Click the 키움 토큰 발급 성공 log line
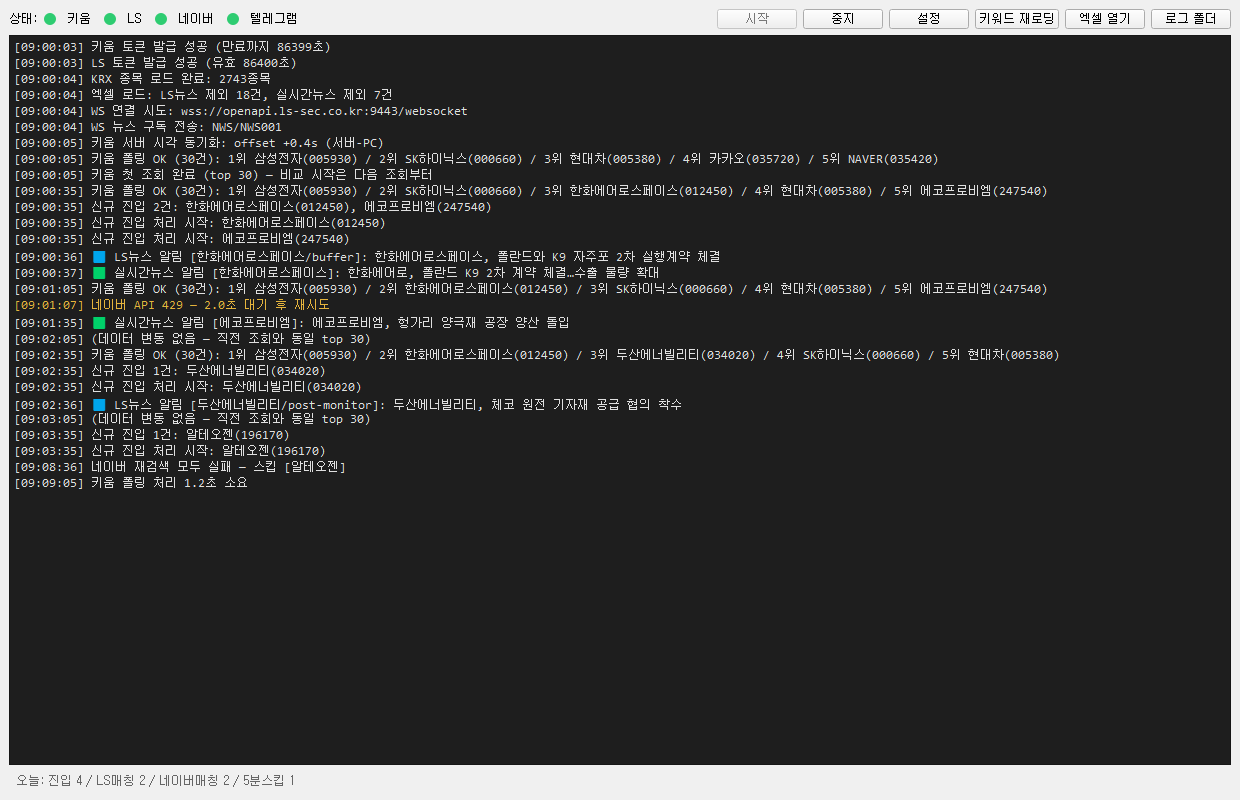The image size is (1240, 800). 172,46
